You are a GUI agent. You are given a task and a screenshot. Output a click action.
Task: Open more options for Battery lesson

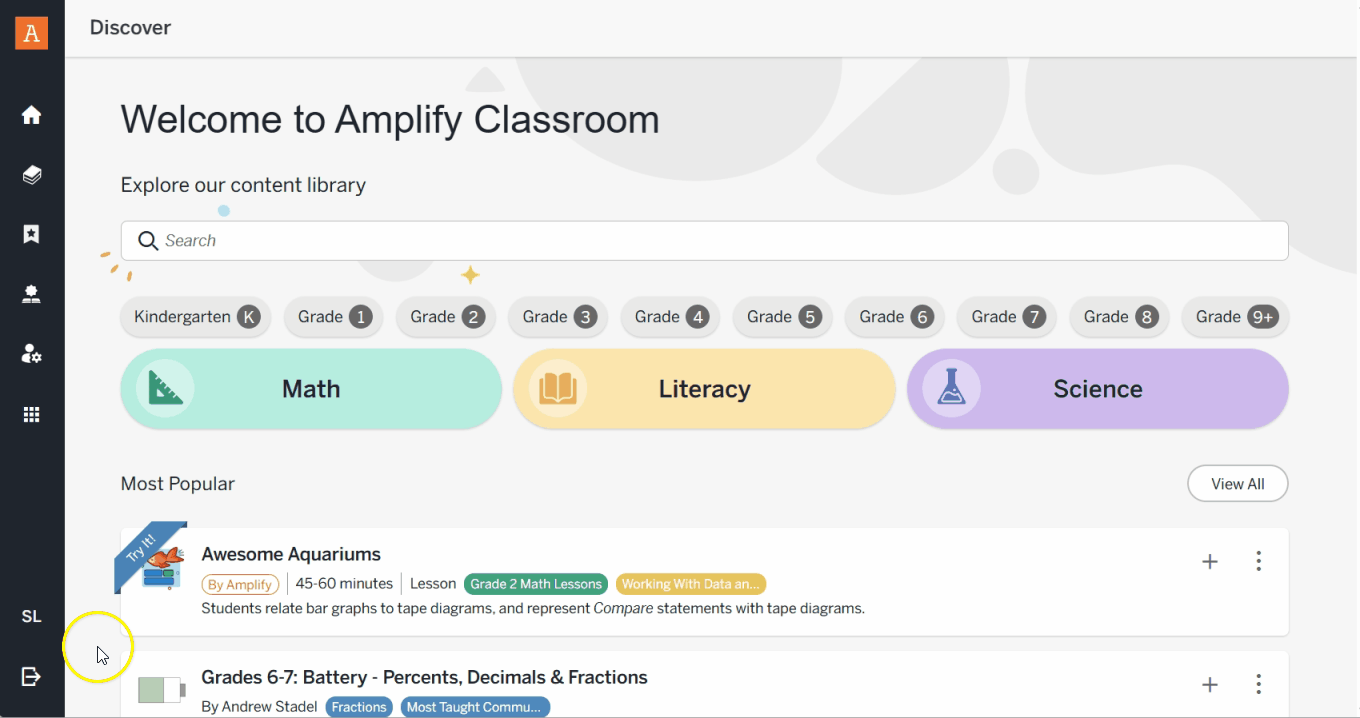click(x=1258, y=684)
